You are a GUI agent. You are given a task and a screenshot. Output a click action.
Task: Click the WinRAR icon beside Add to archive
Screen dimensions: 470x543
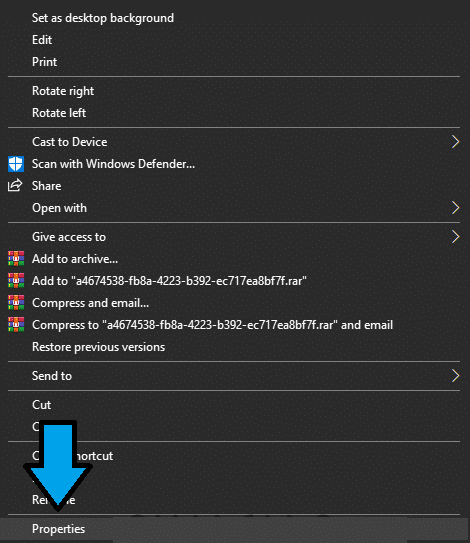16,258
